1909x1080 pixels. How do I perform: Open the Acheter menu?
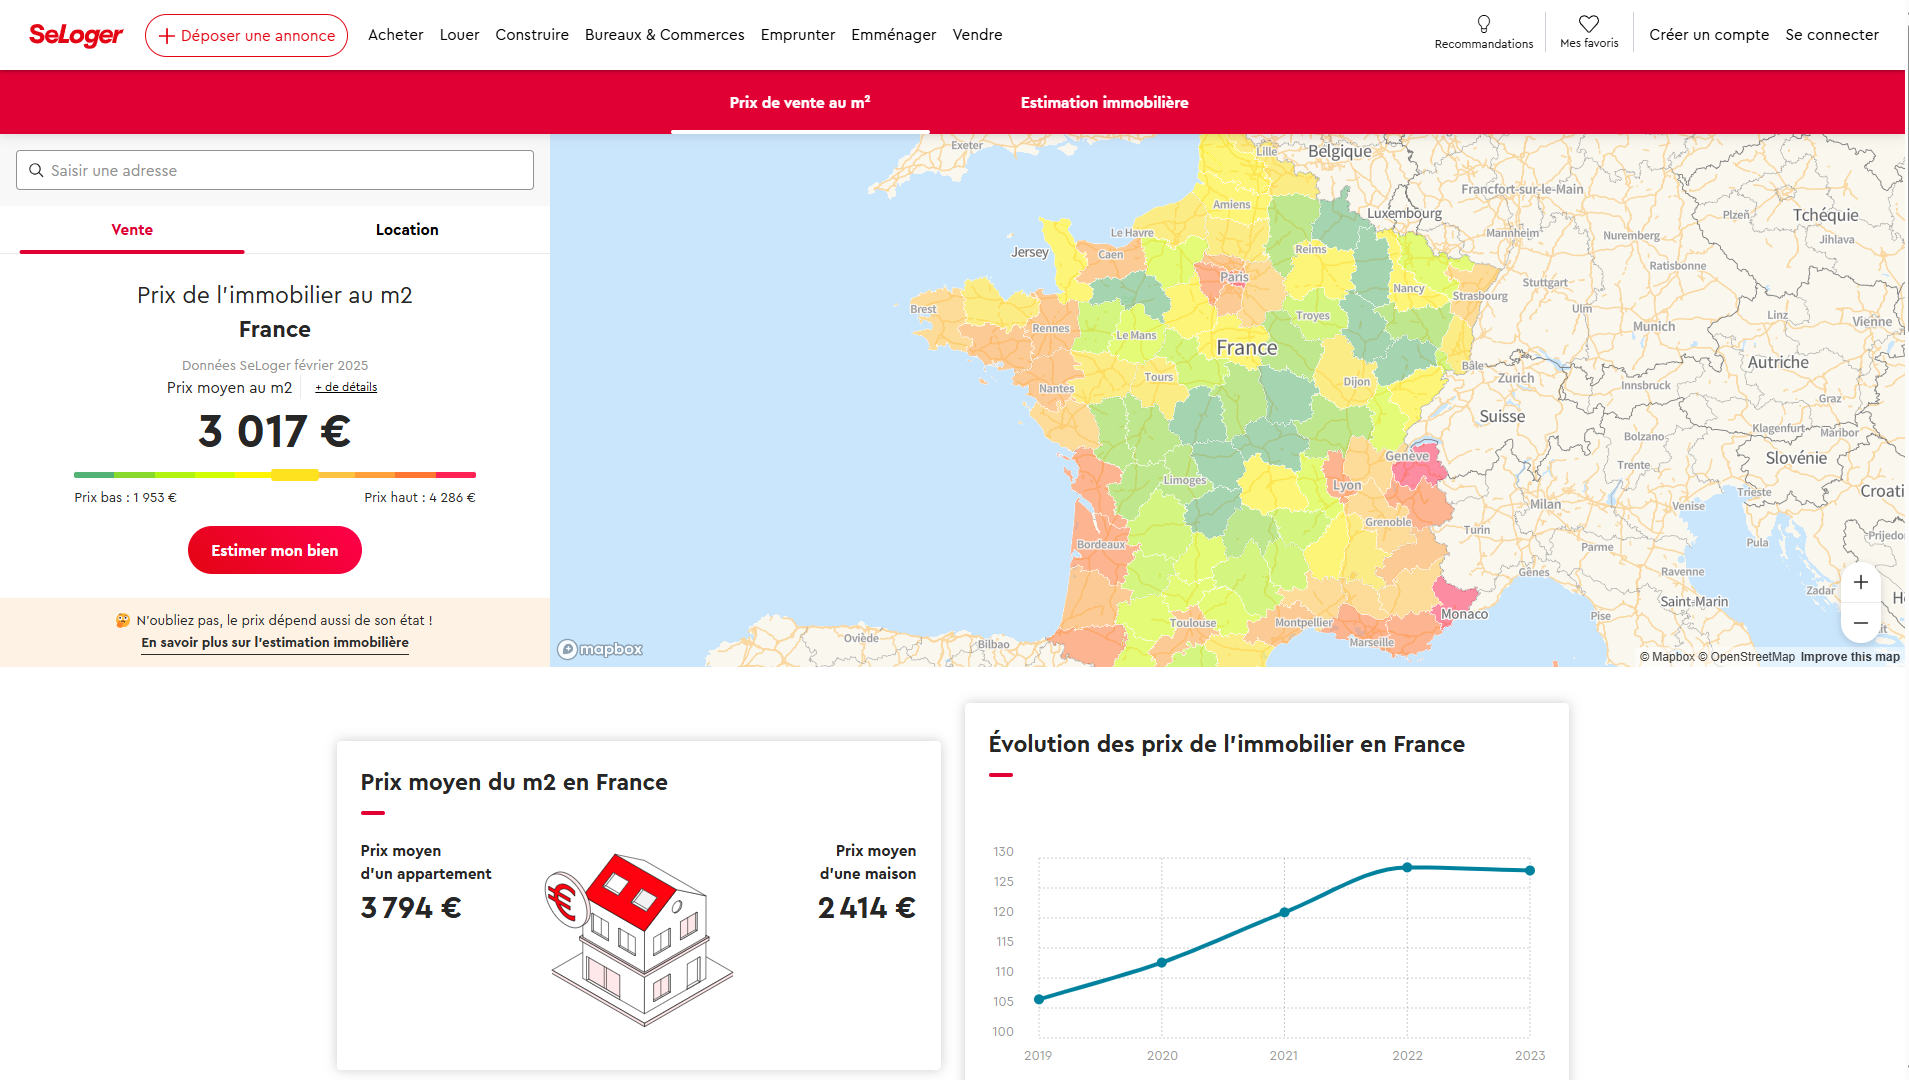[x=395, y=35]
